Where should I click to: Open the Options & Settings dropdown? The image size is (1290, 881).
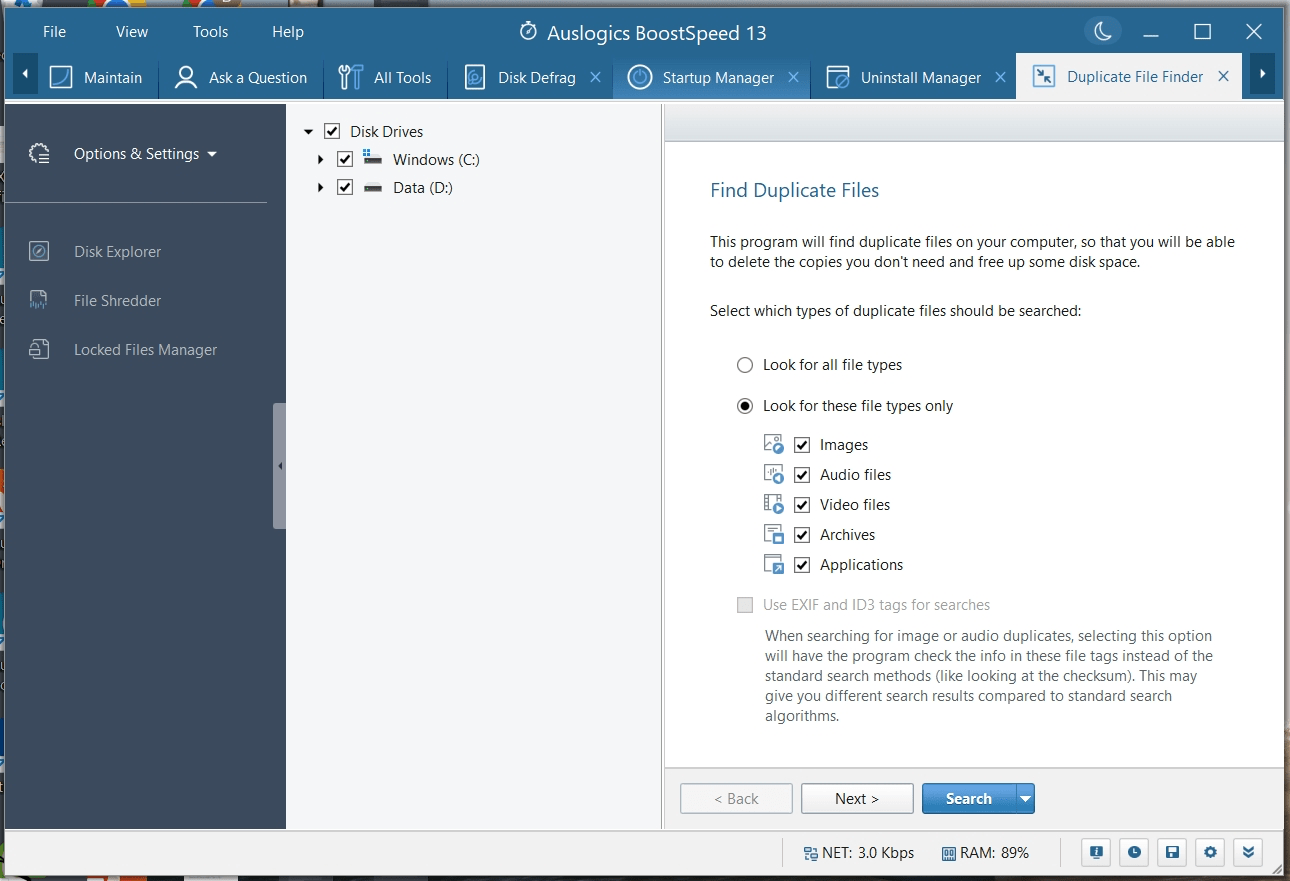pos(145,154)
